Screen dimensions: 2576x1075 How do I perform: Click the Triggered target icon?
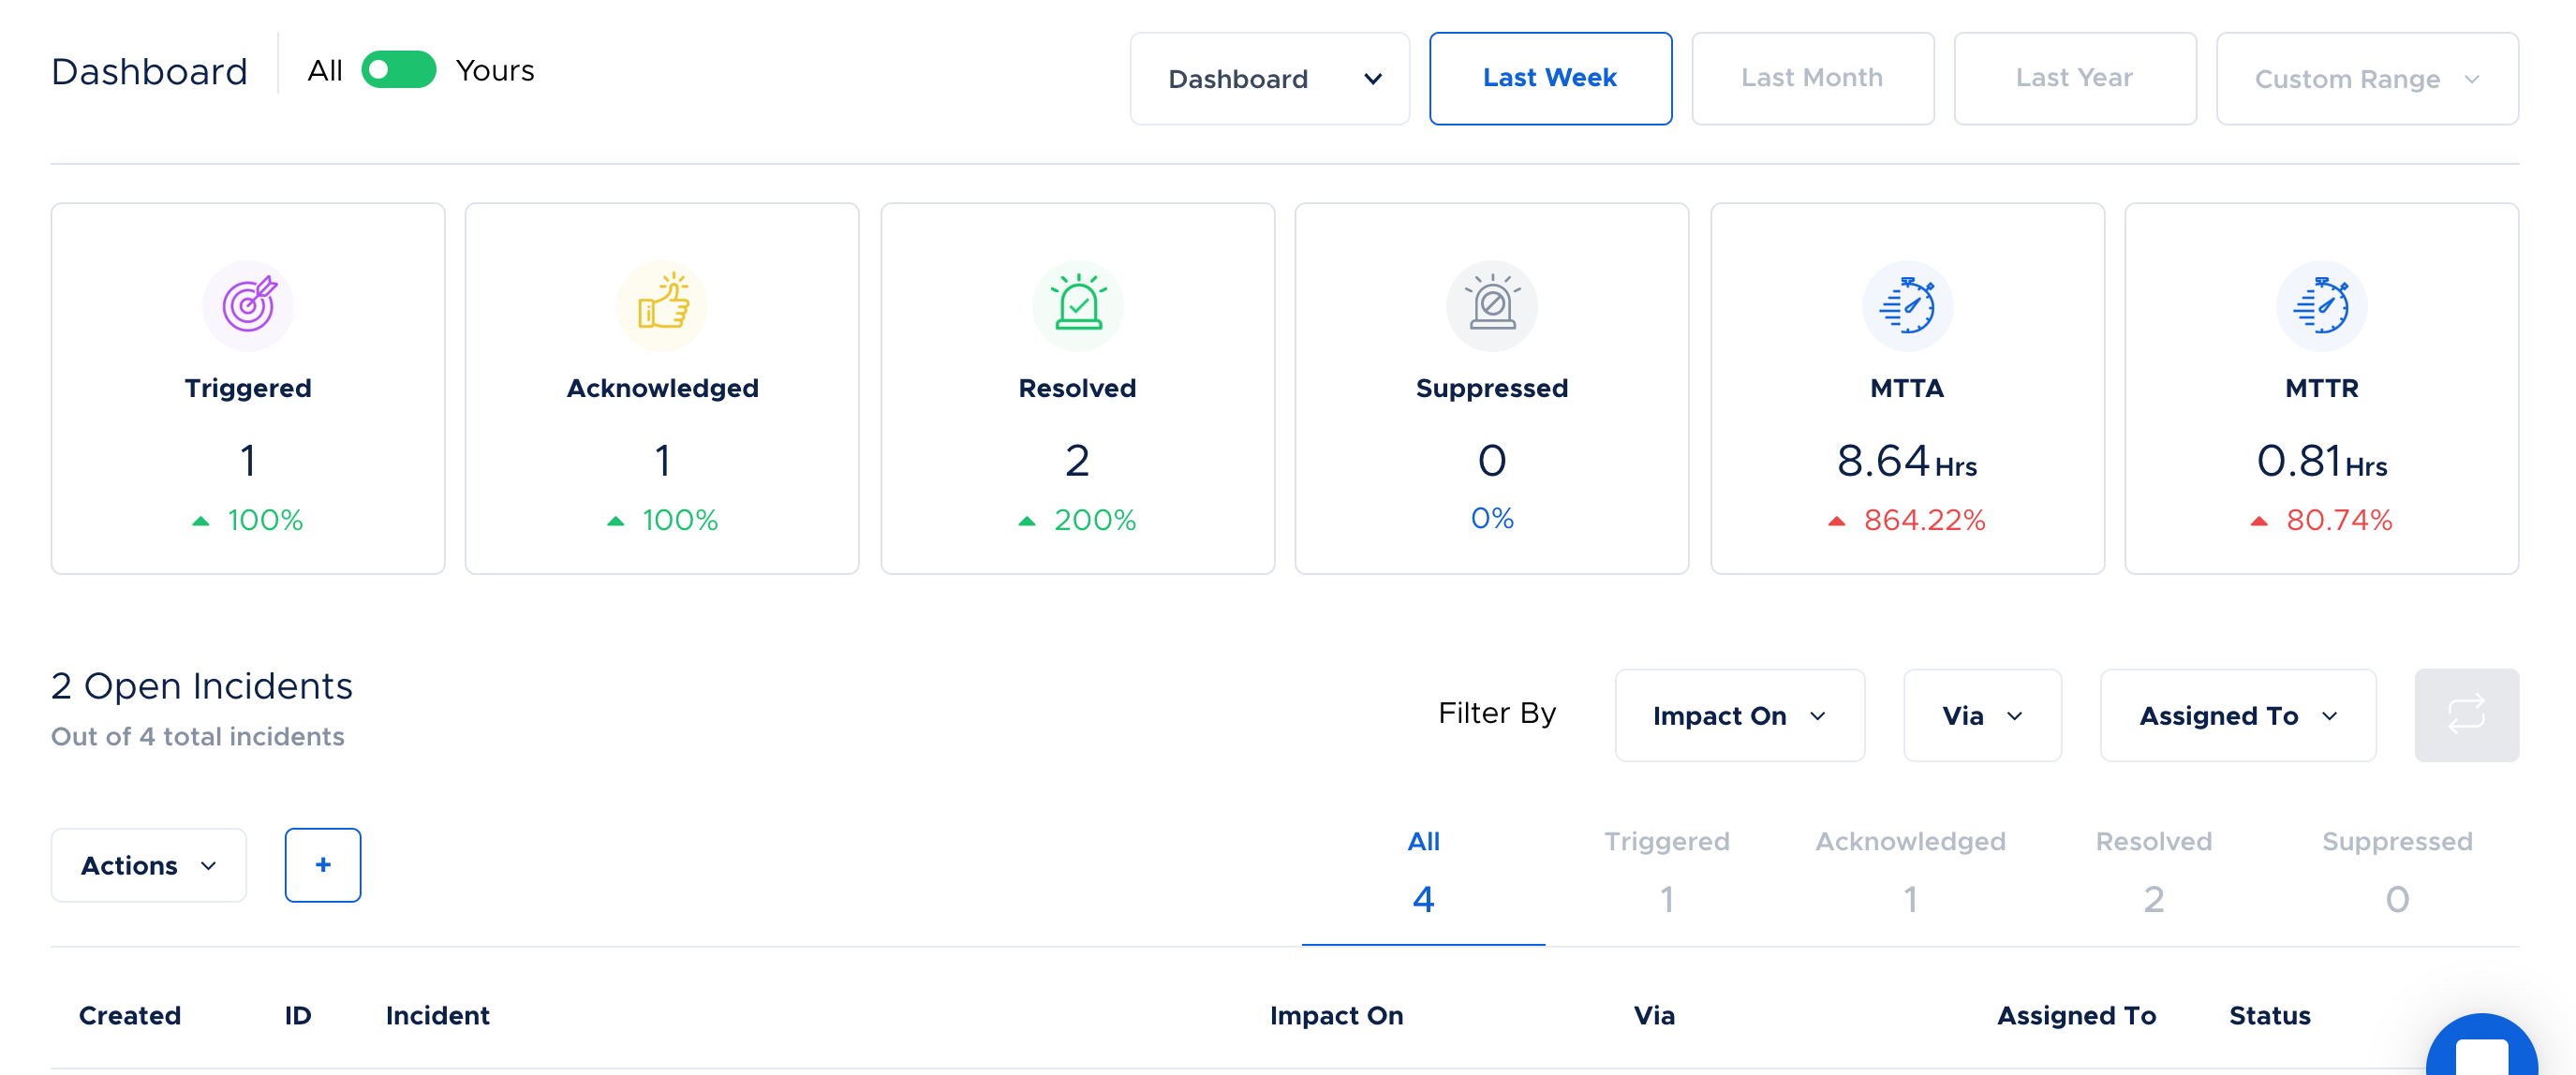click(x=248, y=305)
